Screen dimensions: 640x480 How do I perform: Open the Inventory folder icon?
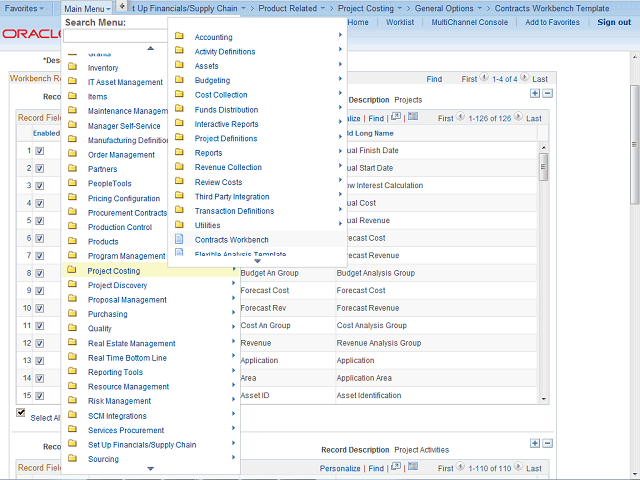click(72, 67)
